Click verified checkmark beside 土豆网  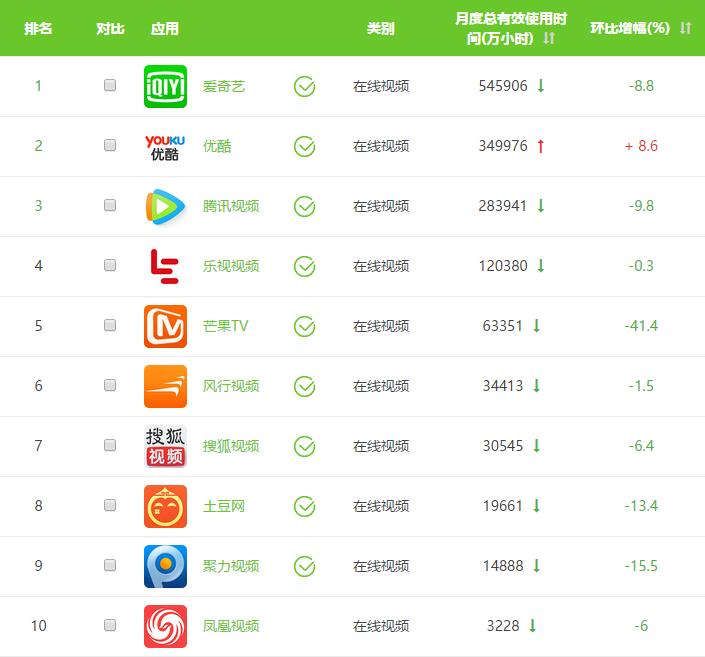[x=304, y=506]
